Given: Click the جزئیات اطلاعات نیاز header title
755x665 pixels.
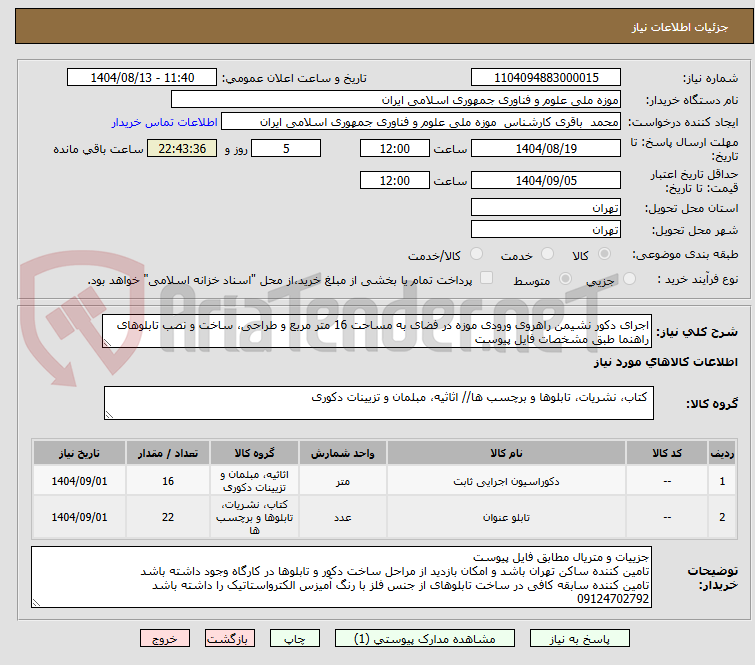Looking at the screenshot, I should (x=680, y=27).
